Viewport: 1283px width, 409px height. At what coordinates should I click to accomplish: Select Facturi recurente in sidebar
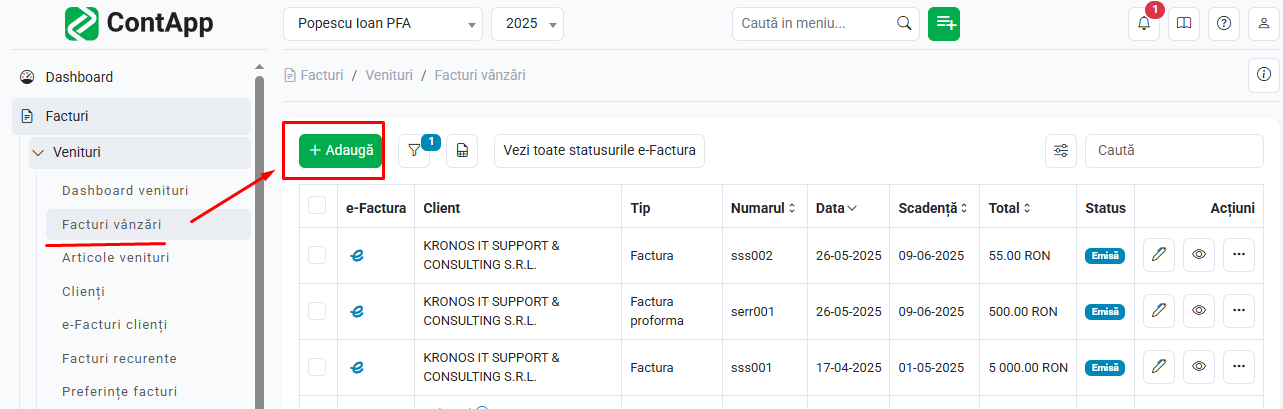pos(119,358)
